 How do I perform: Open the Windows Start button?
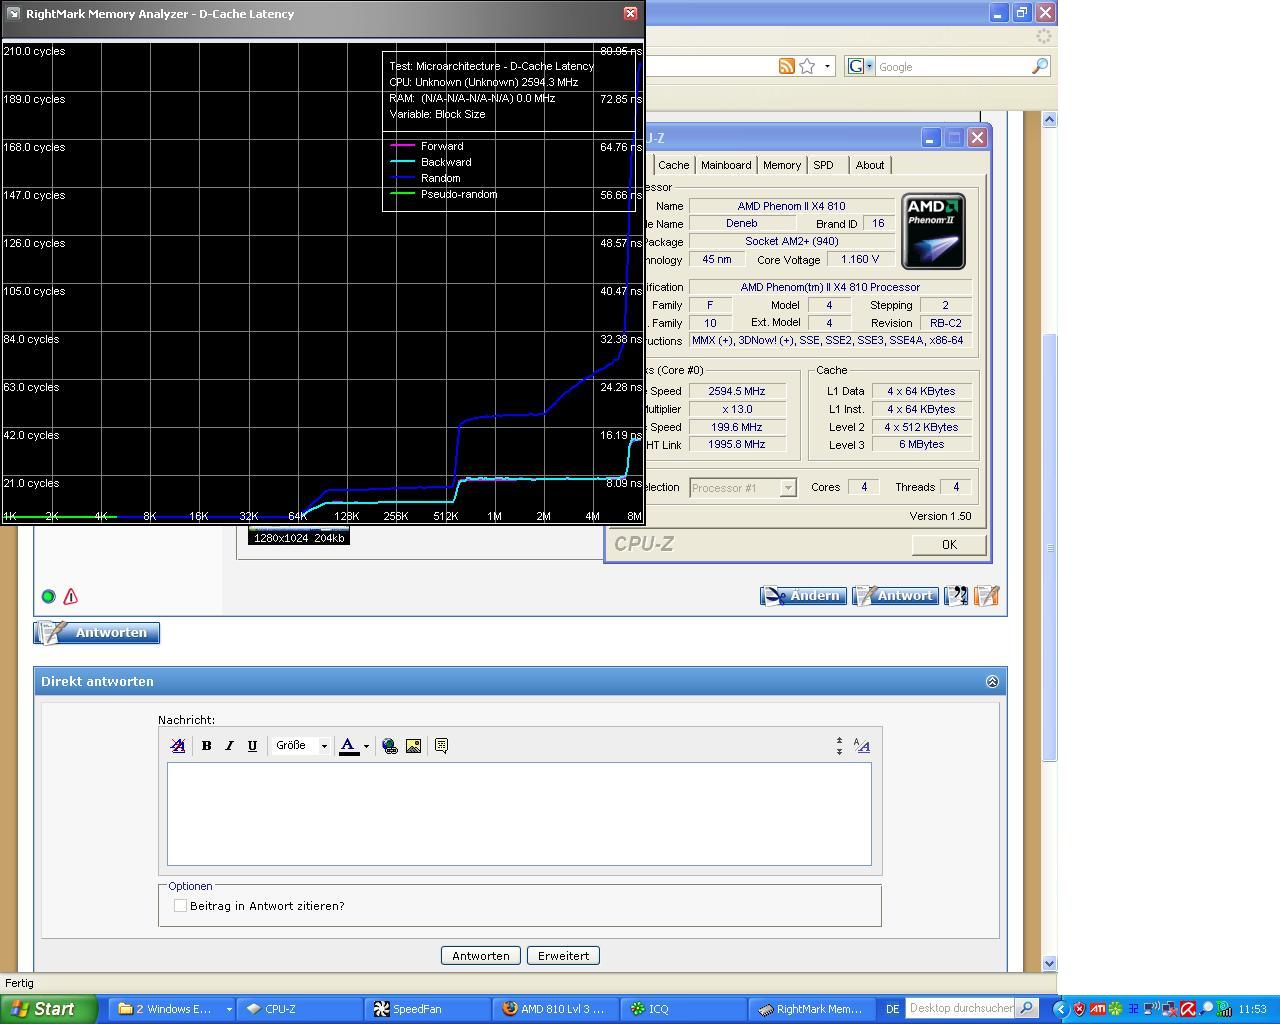49,1009
